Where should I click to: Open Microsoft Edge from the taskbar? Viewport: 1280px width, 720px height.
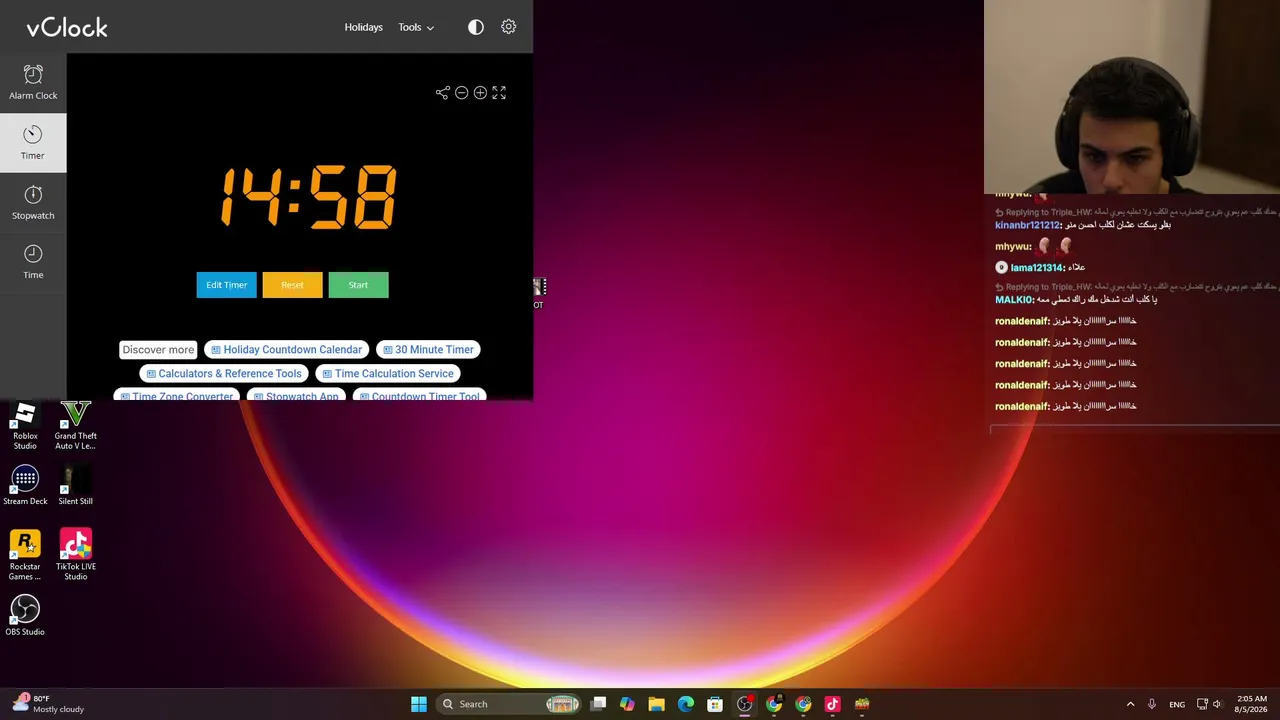point(686,704)
